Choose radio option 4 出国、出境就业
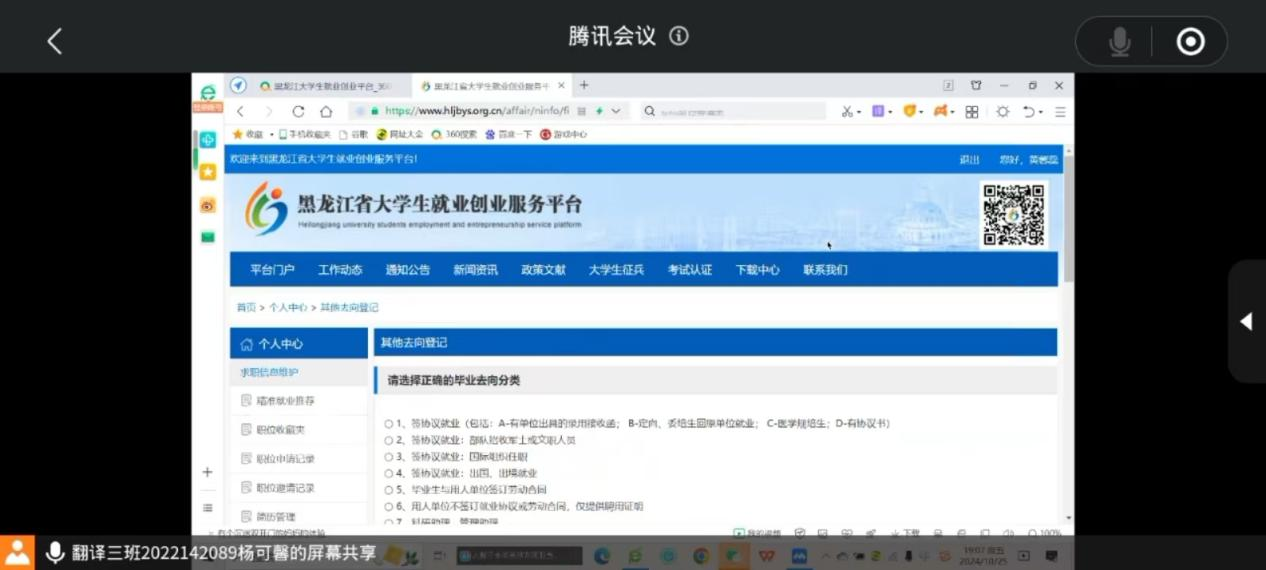1266x570 pixels. (x=389, y=473)
